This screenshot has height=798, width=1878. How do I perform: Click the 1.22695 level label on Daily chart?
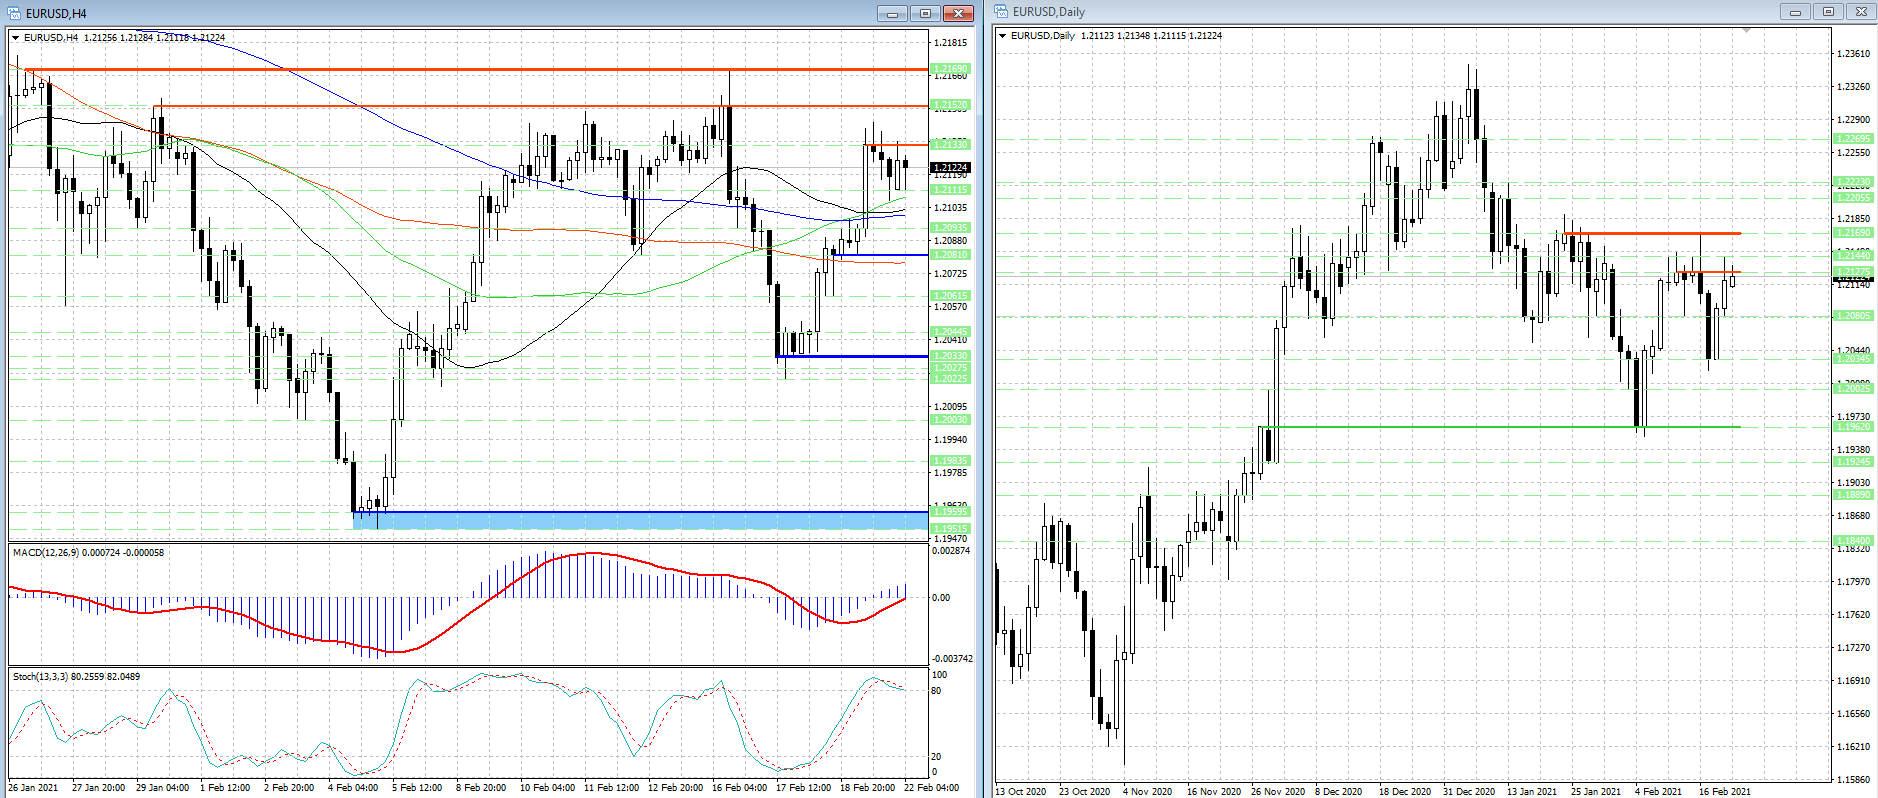1853,139
